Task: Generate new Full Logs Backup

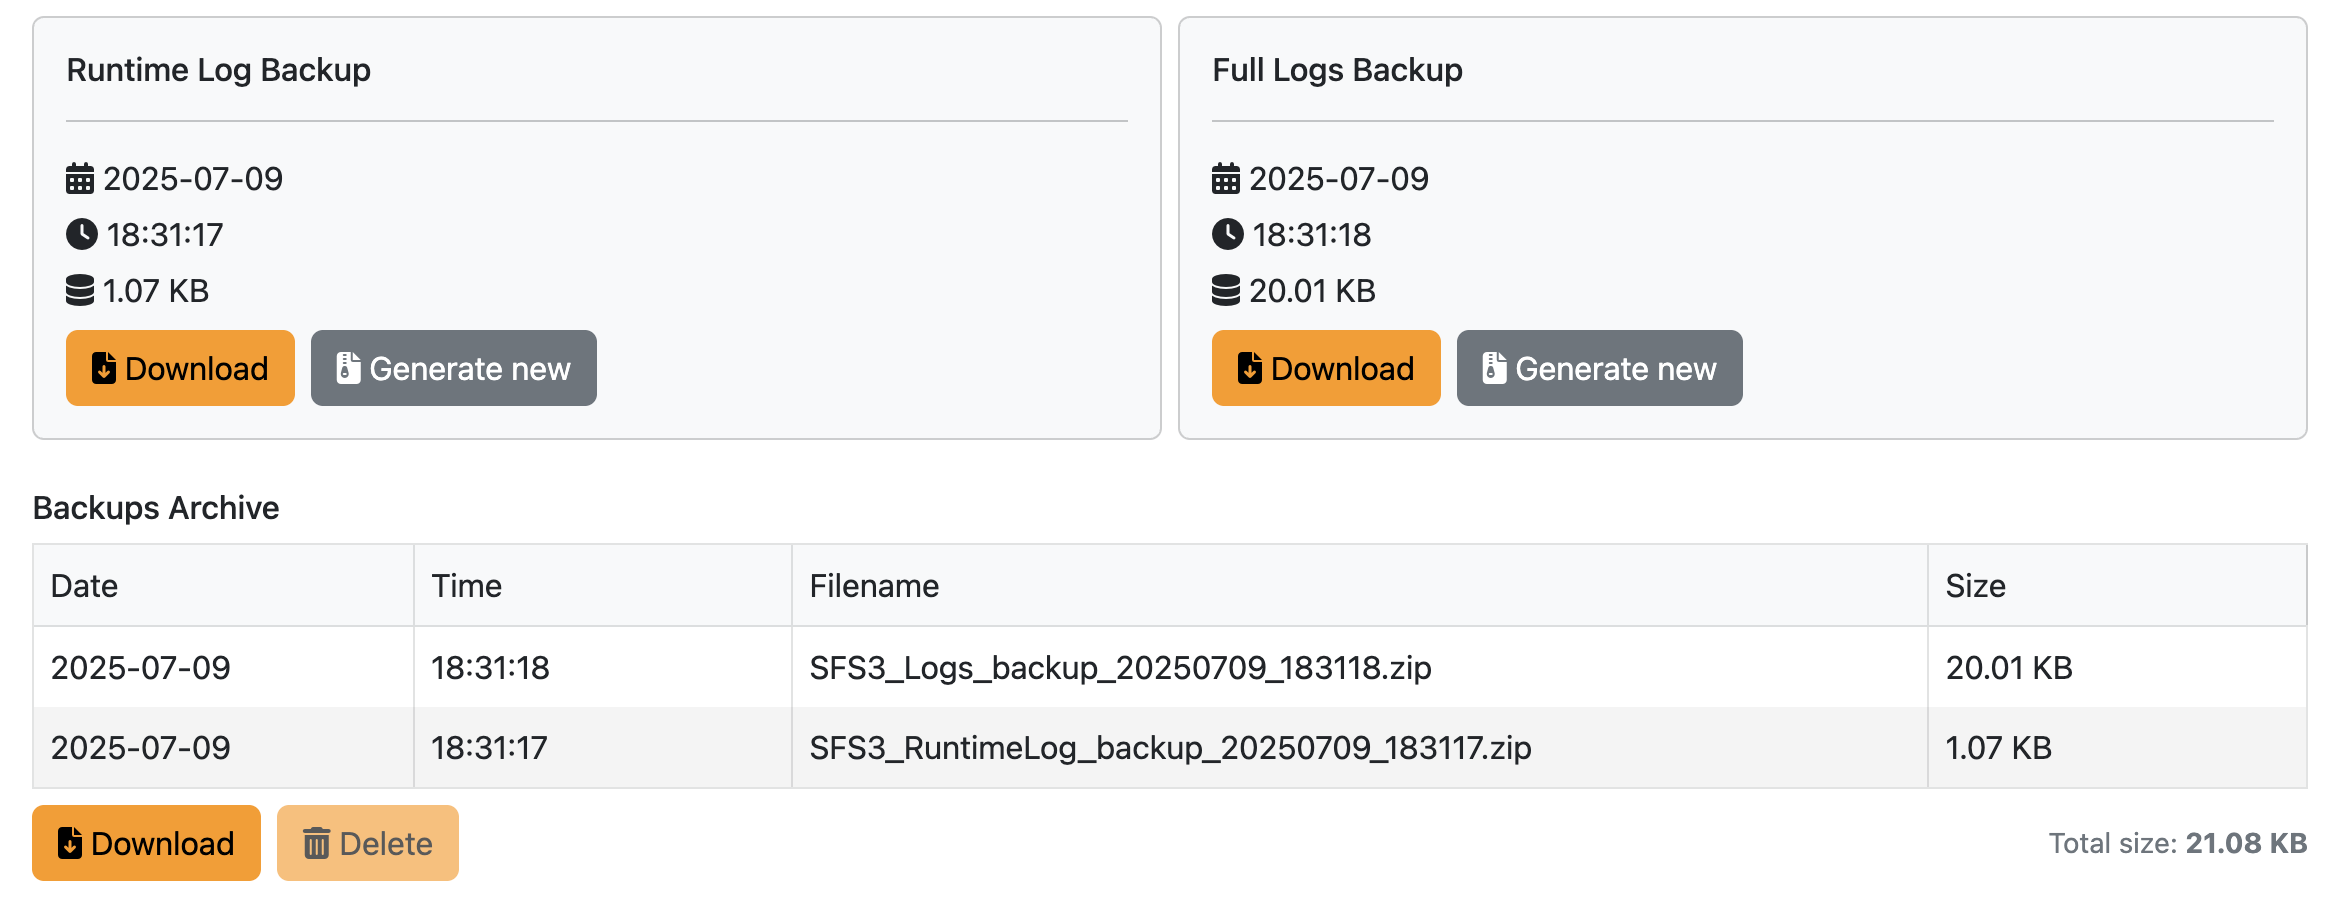Action: (x=1600, y=369)
